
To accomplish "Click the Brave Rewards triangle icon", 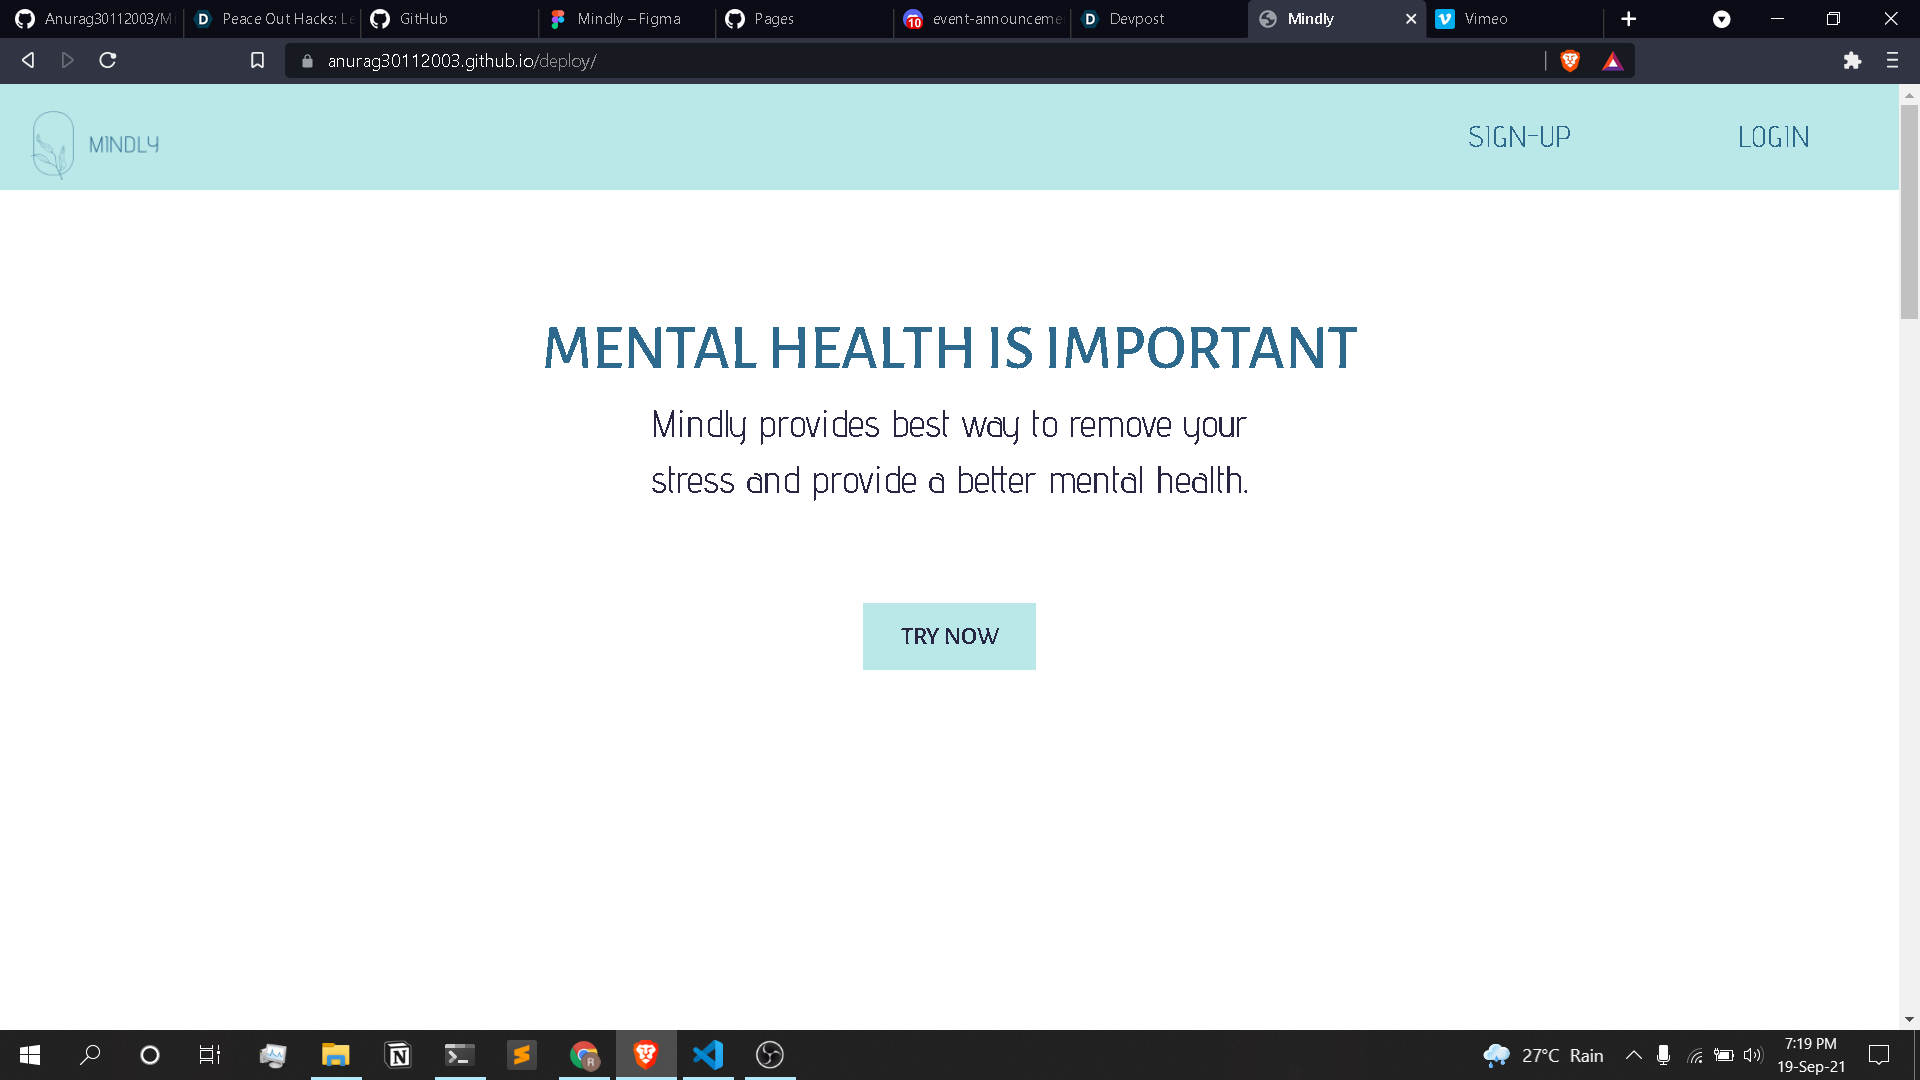I will point(1612,61).
